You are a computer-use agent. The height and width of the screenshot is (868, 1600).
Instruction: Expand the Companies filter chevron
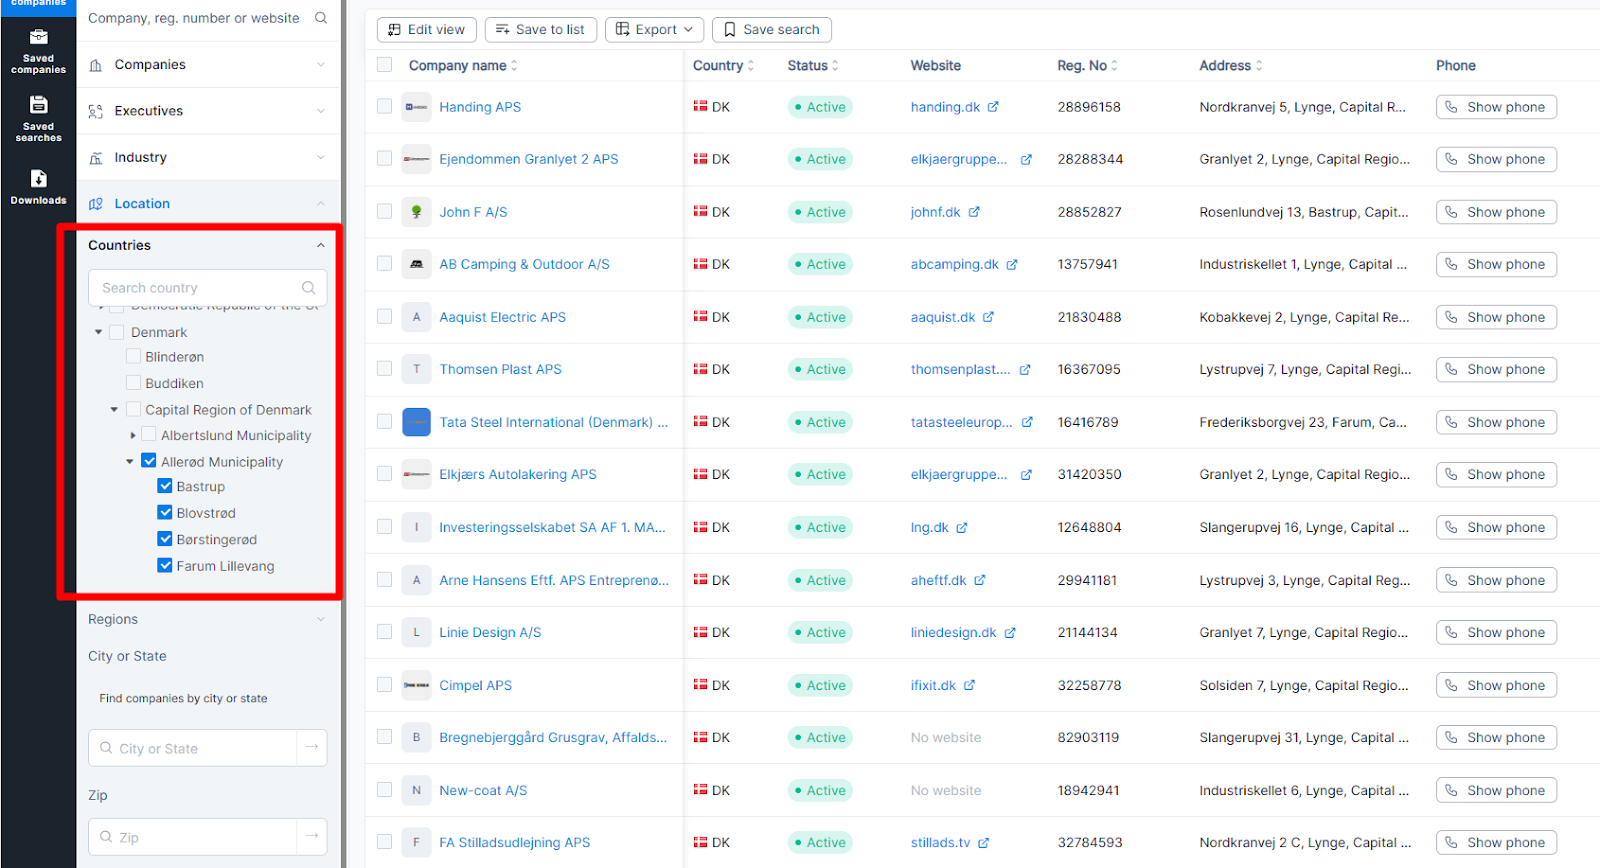click(321, 65)
